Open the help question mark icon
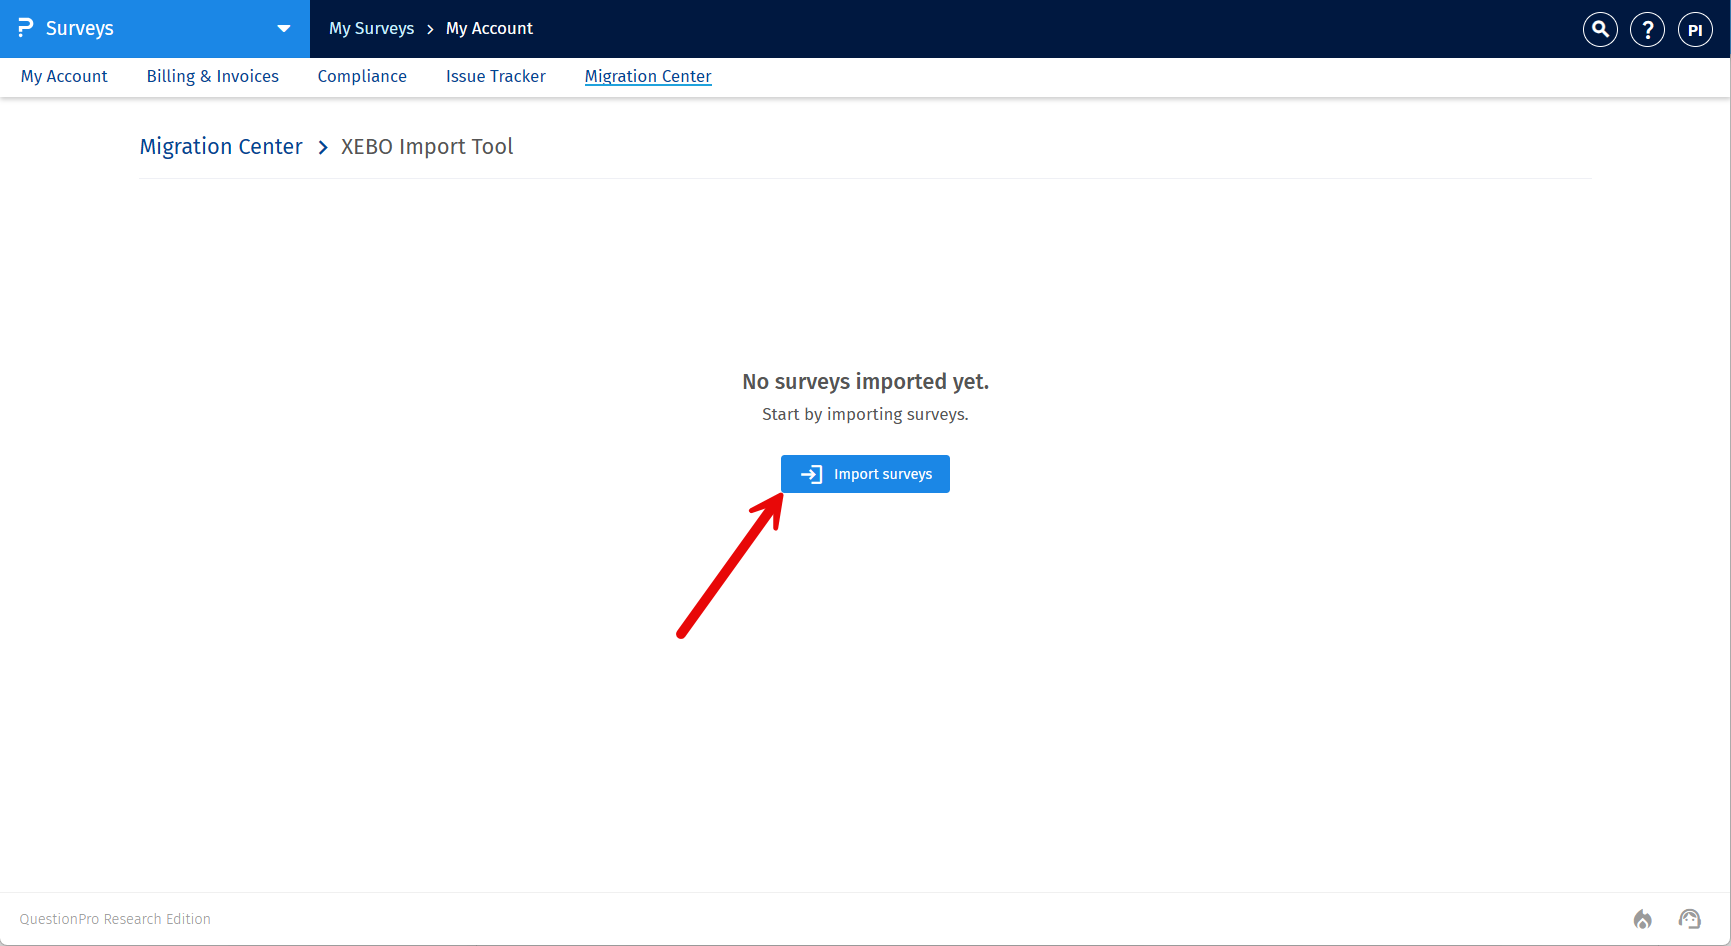 pyautogui.click(x=1647, y=29)
